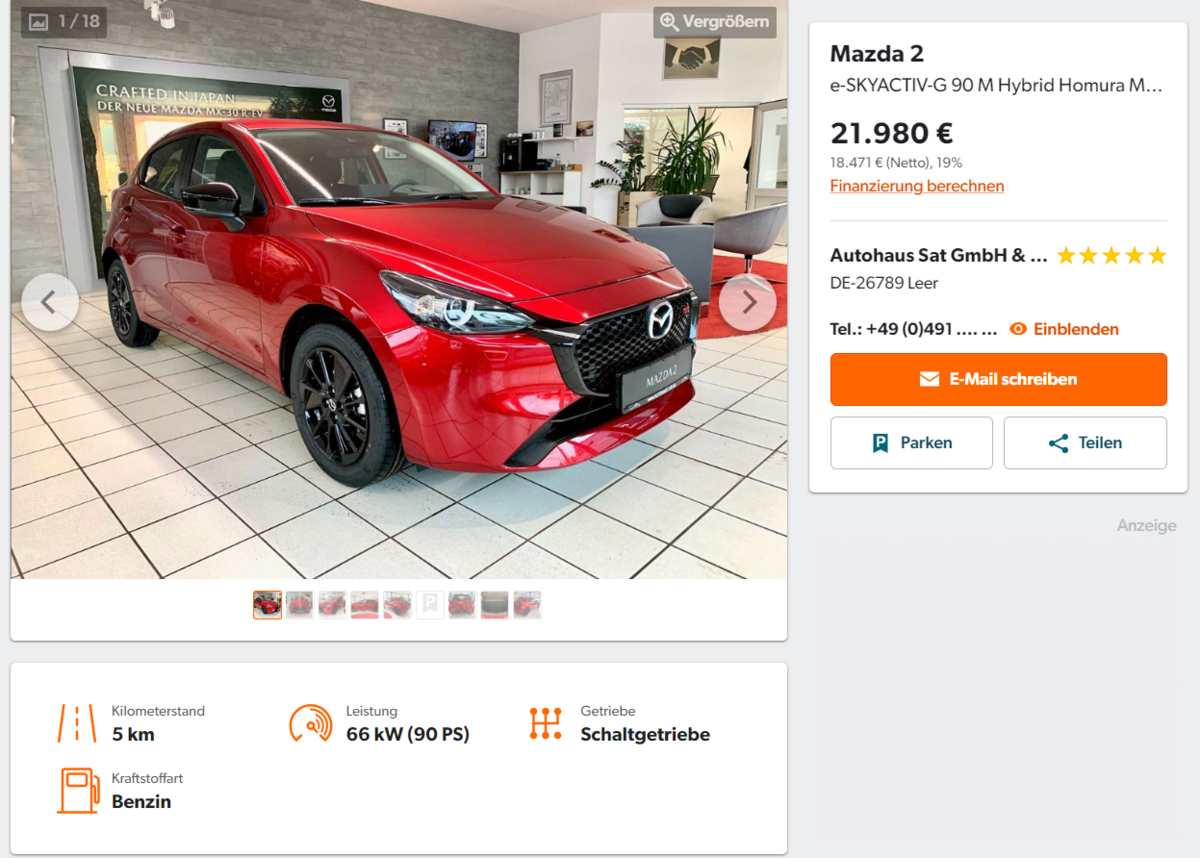The height and width of the screenshot is (858, 1200).
Task: Click the image counter 1 / 18 badge
Action: 64,22
